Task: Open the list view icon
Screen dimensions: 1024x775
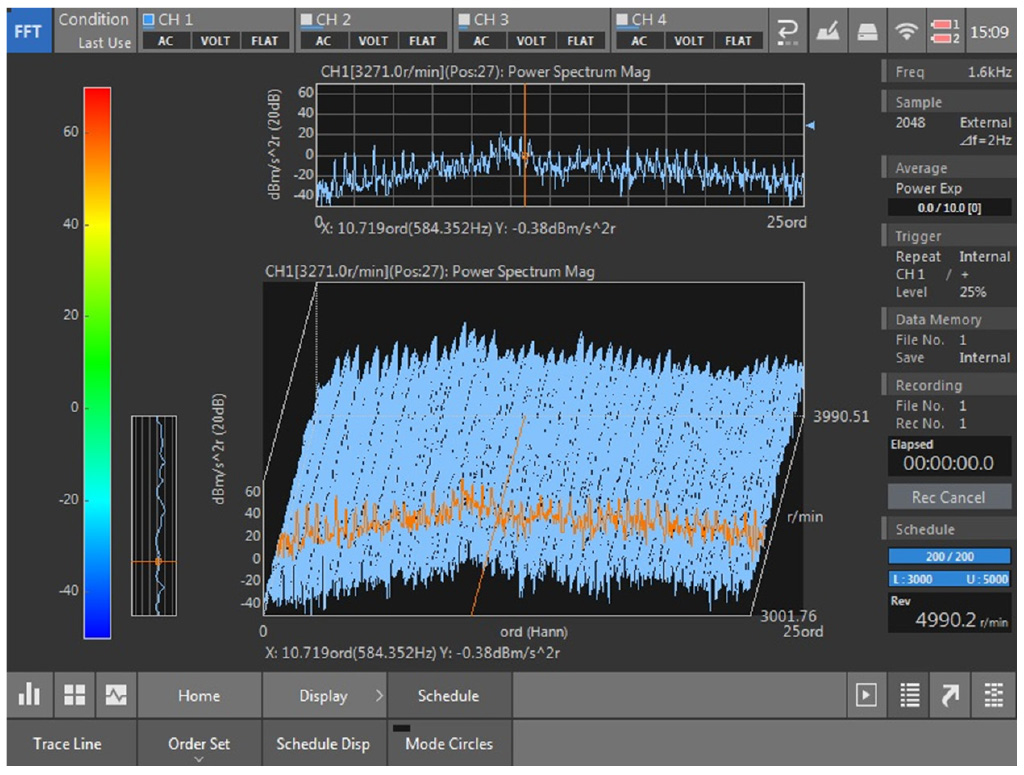Action: point(909,696)
